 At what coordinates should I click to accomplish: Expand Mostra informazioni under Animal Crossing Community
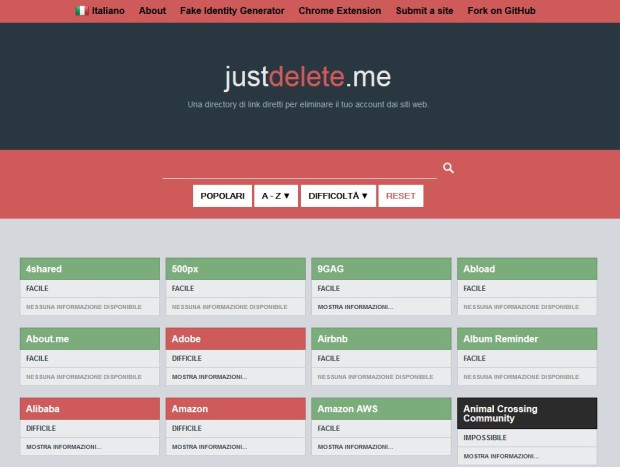coord(501,456)
